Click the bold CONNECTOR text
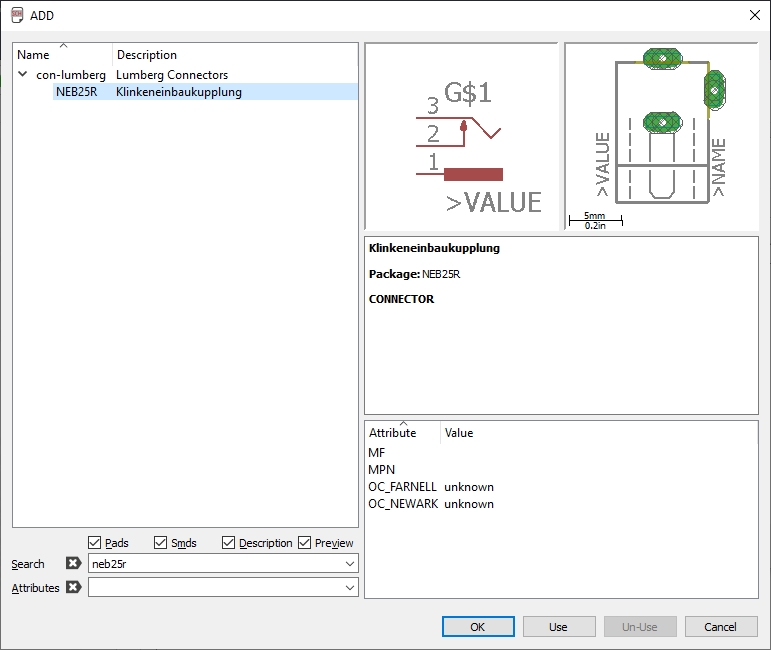The width and height of the screenshot is (771, 650). (x=401, y=299)
